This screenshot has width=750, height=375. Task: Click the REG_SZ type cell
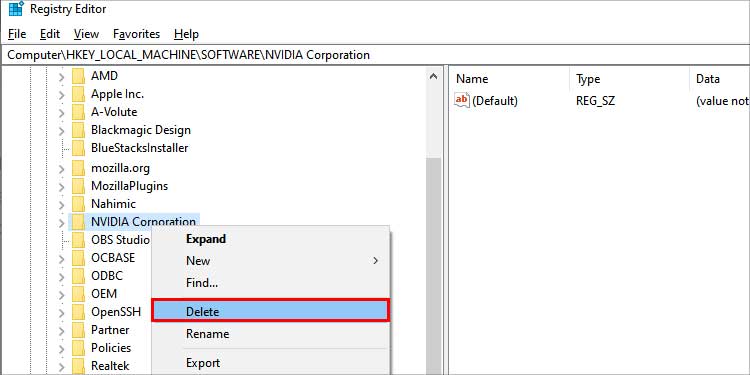click(x=596, y=101)
